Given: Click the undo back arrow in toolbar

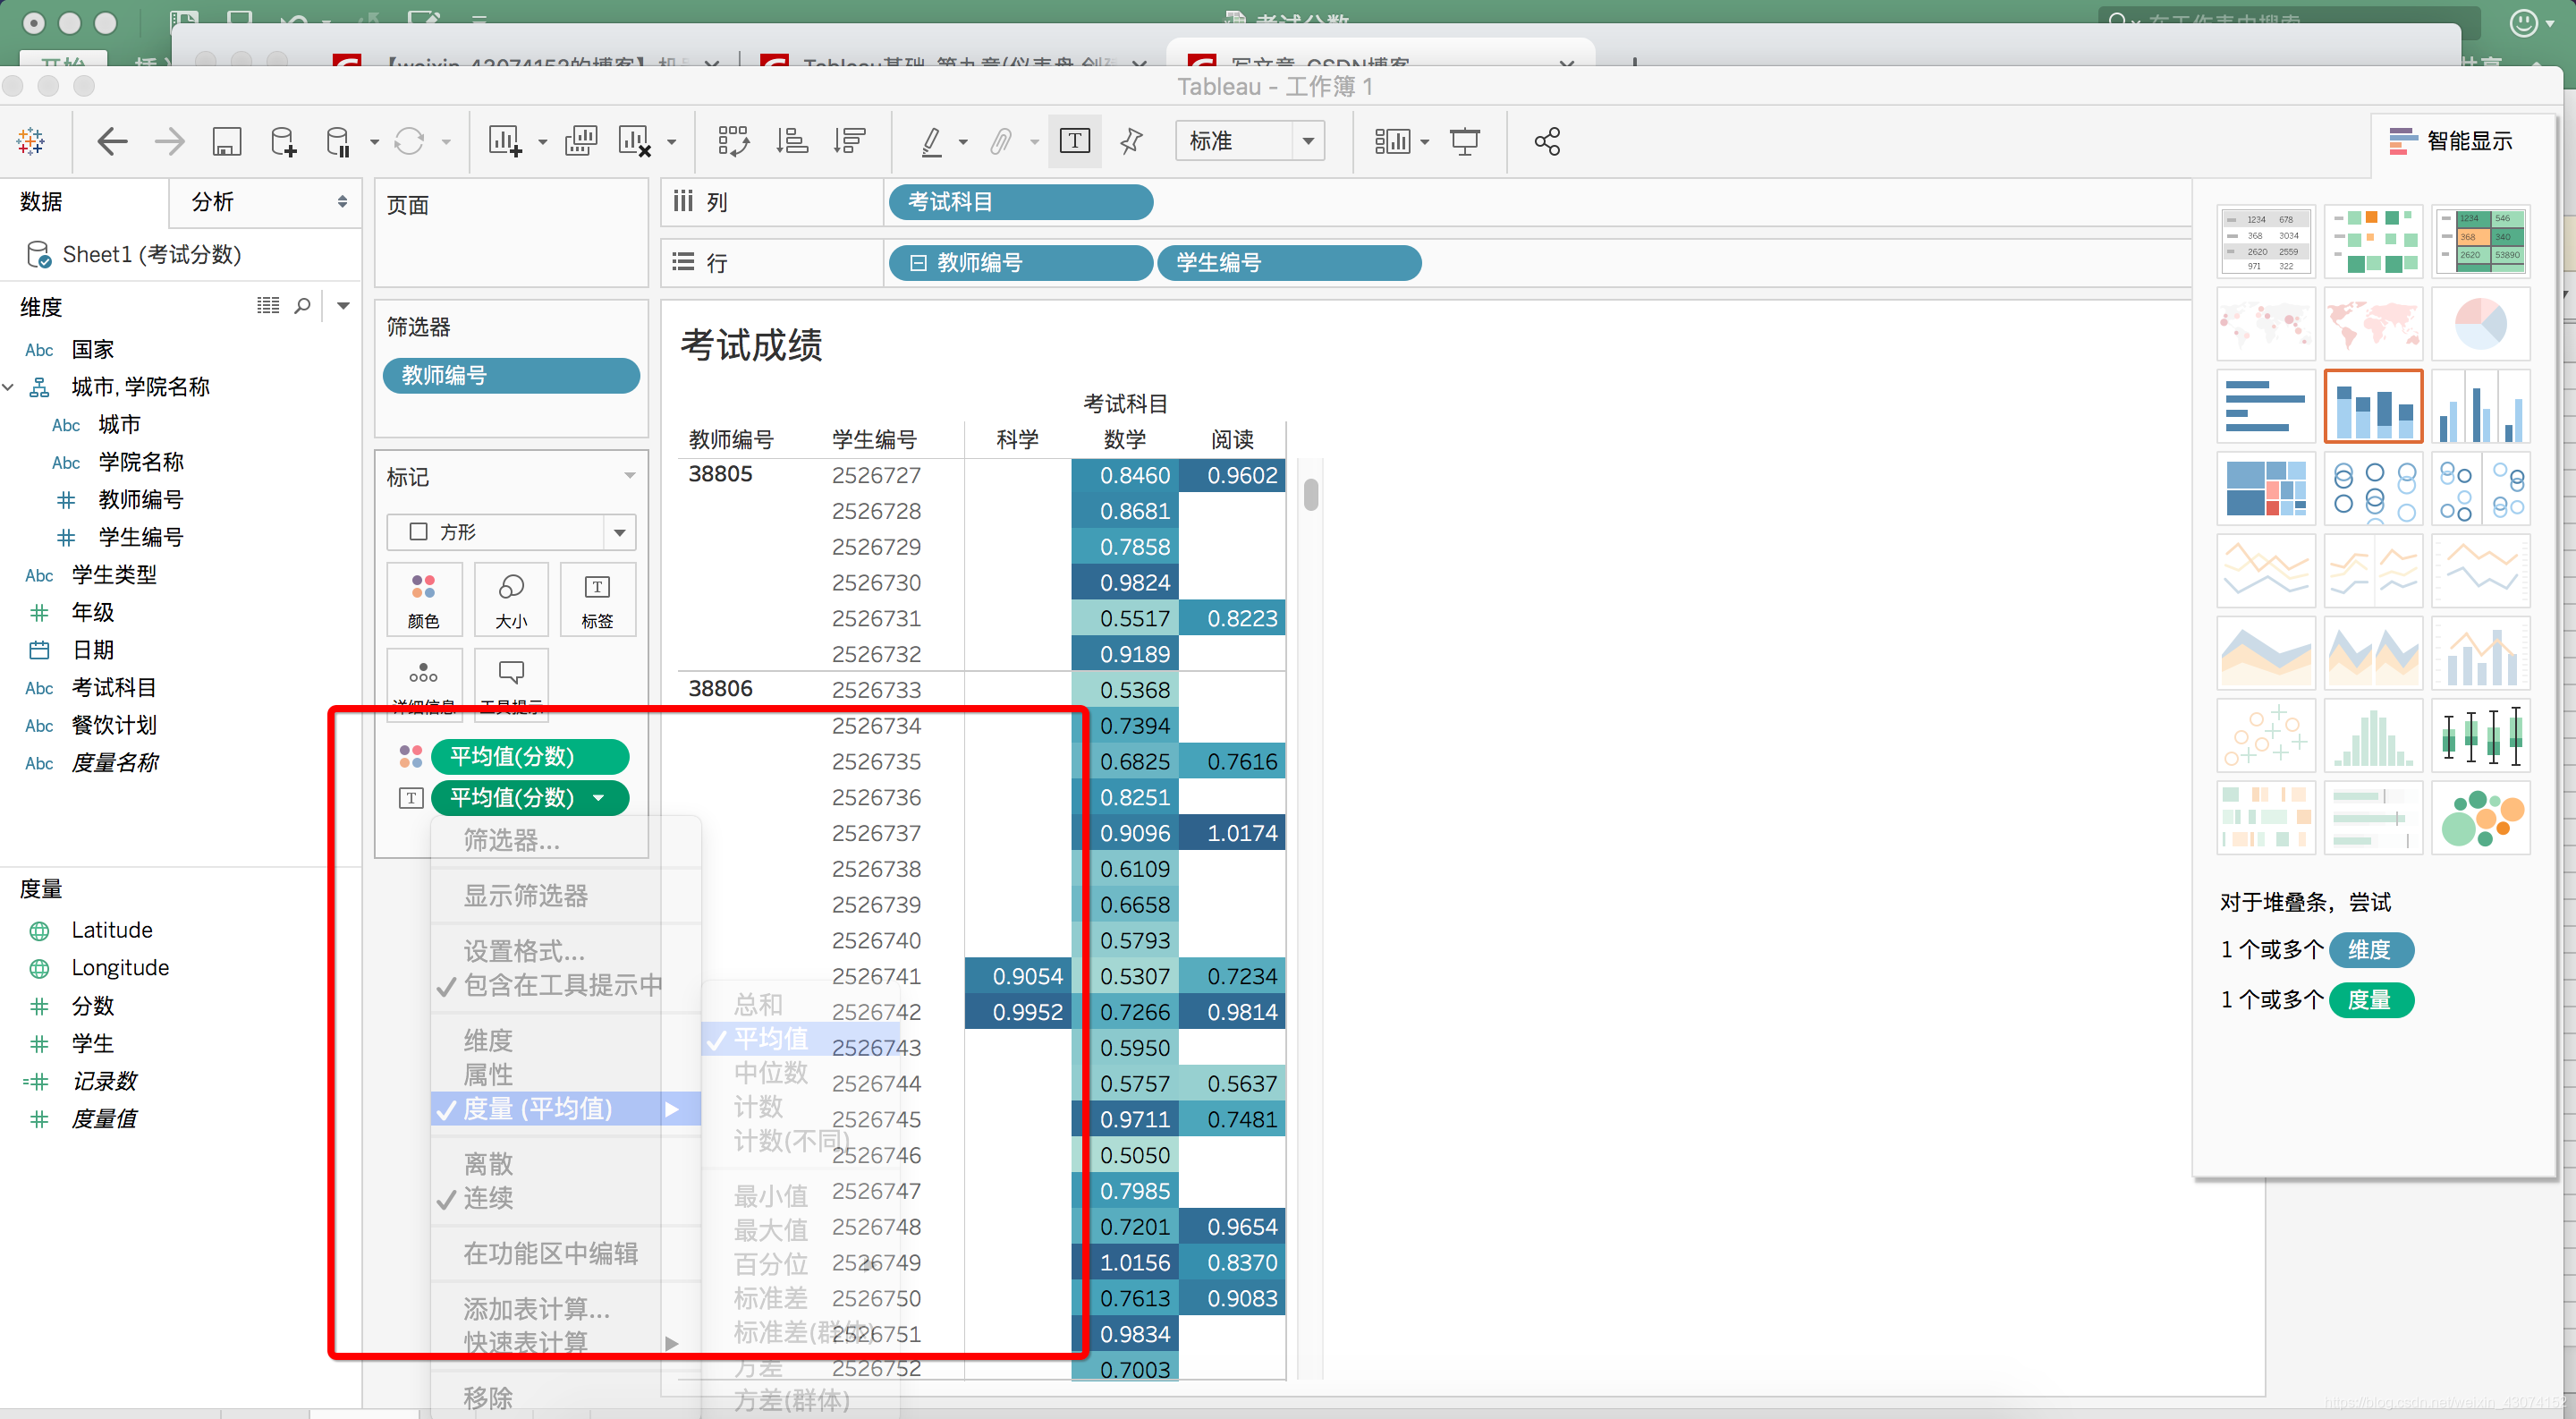Looking at the screenshot, I should (112, 141).
